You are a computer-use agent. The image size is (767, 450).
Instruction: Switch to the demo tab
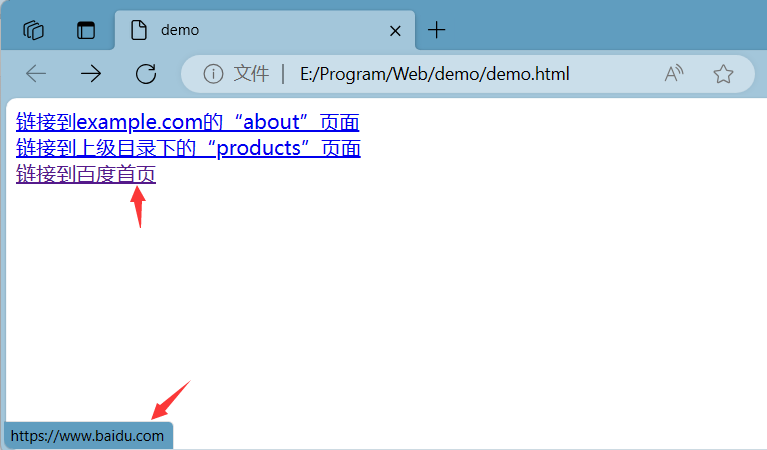pos(265,30)
